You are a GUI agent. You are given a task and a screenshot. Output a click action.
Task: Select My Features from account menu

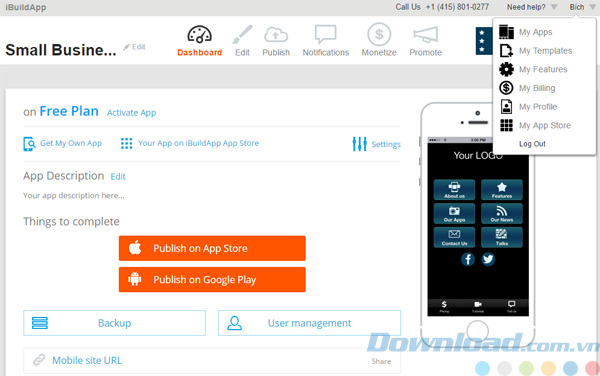click(x=543, y=69)
